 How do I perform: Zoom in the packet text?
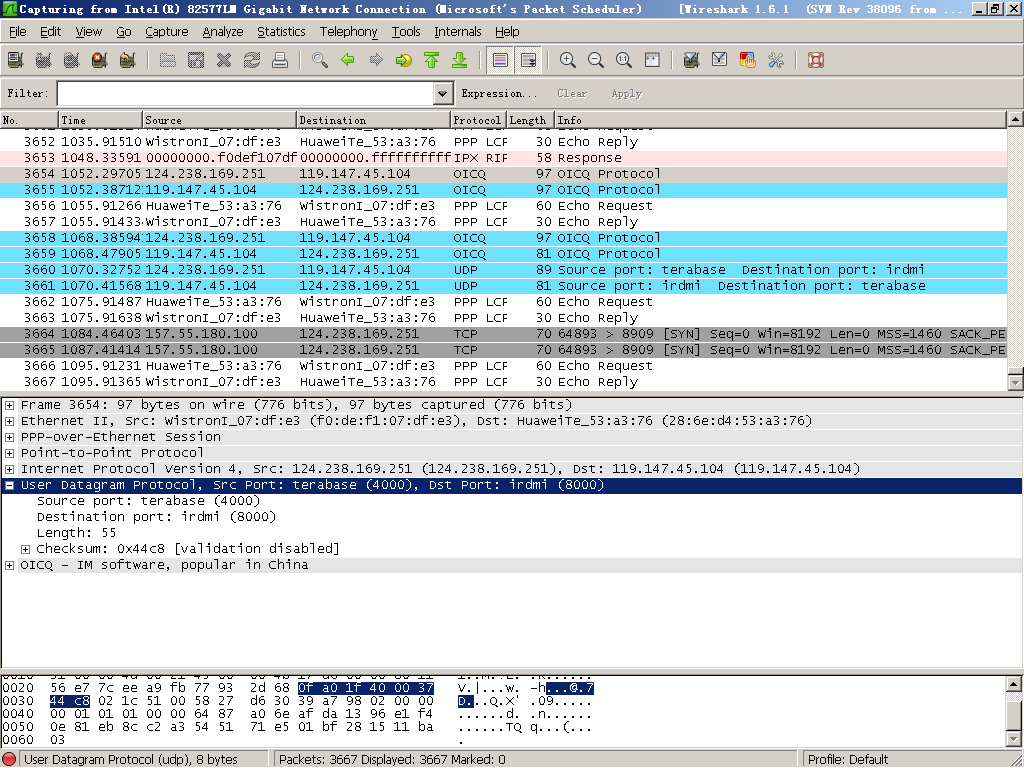pos(568,60)
